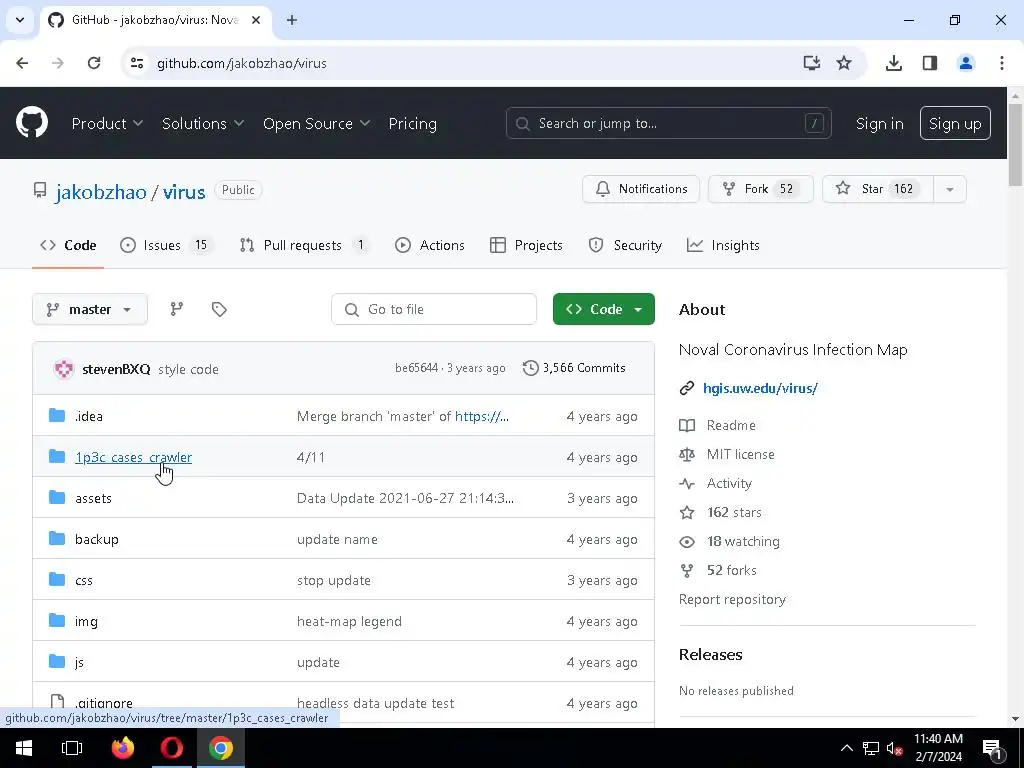Open the tab search chevron
The height and width of the screenshot is (768, 1024).
[x=20, y=20]
